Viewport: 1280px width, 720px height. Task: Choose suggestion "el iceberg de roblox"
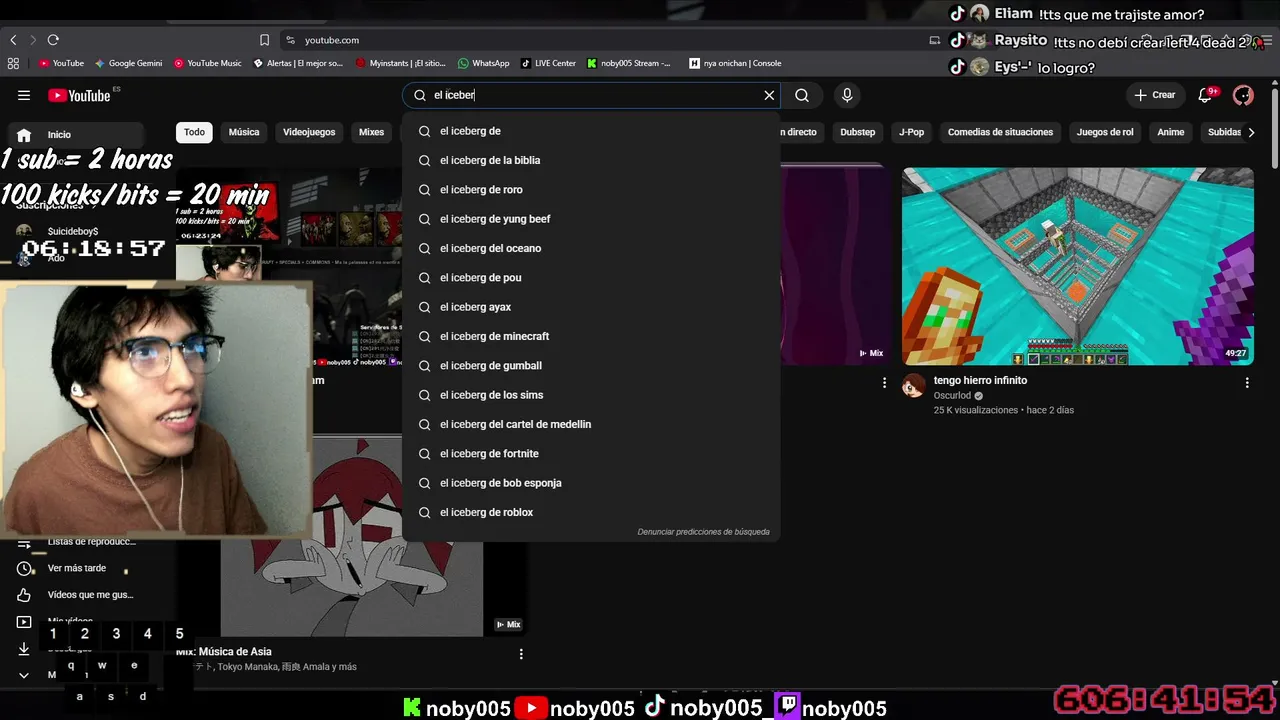(x=591, y=512)
